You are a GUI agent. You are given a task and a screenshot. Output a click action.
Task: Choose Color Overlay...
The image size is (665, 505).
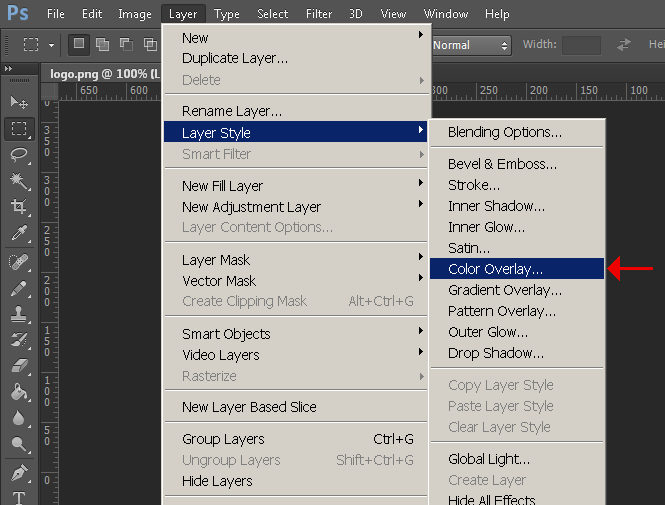click(517, 269)
